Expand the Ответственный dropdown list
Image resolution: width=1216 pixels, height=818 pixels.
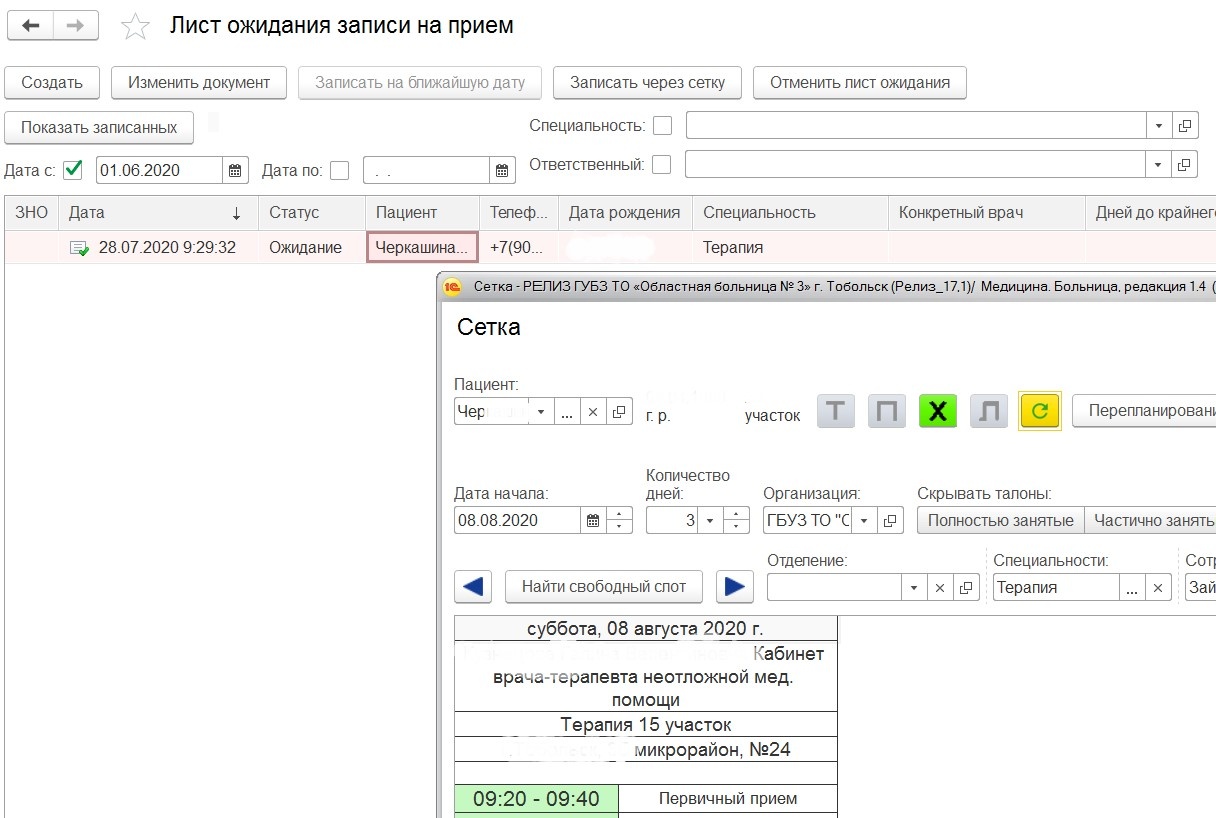pos(1159,165)
